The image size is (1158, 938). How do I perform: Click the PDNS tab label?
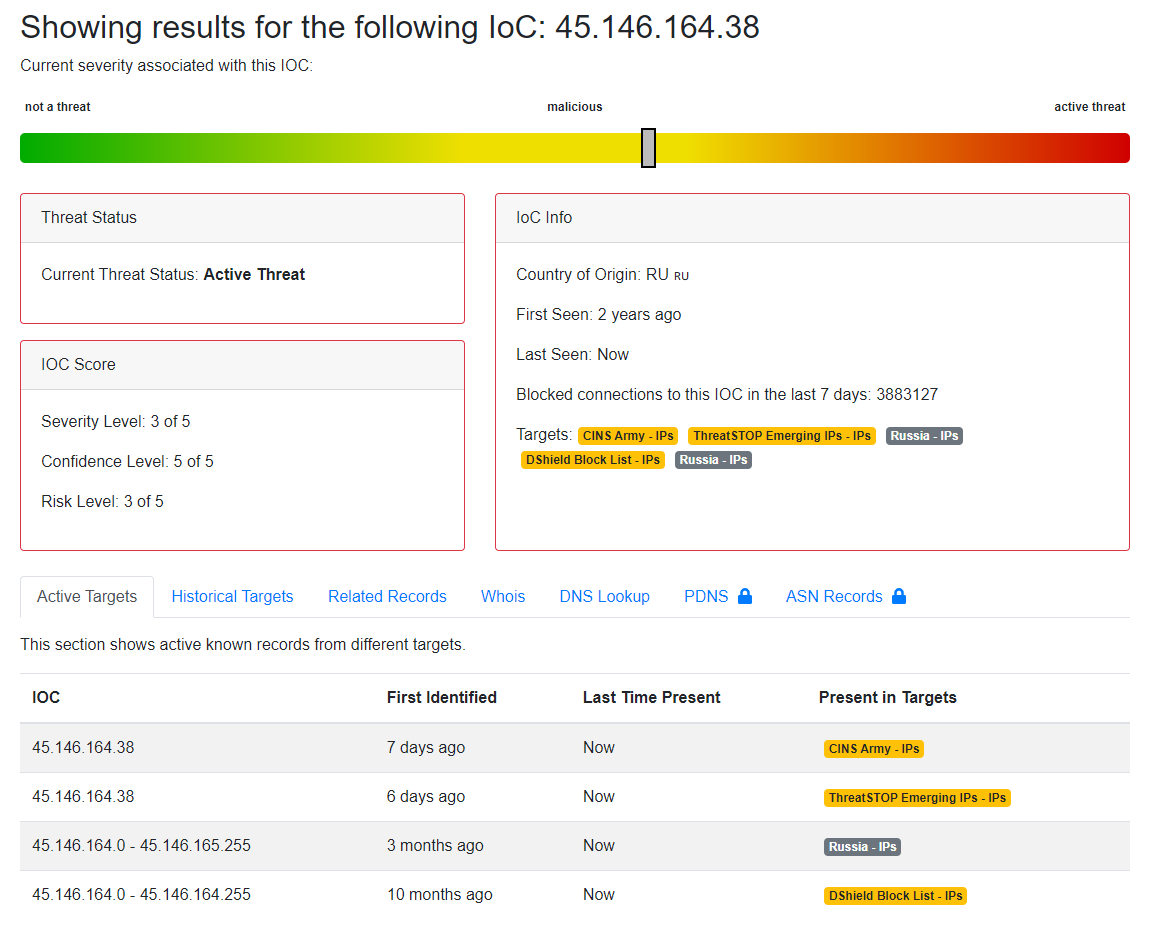click(x=706, y=596)
